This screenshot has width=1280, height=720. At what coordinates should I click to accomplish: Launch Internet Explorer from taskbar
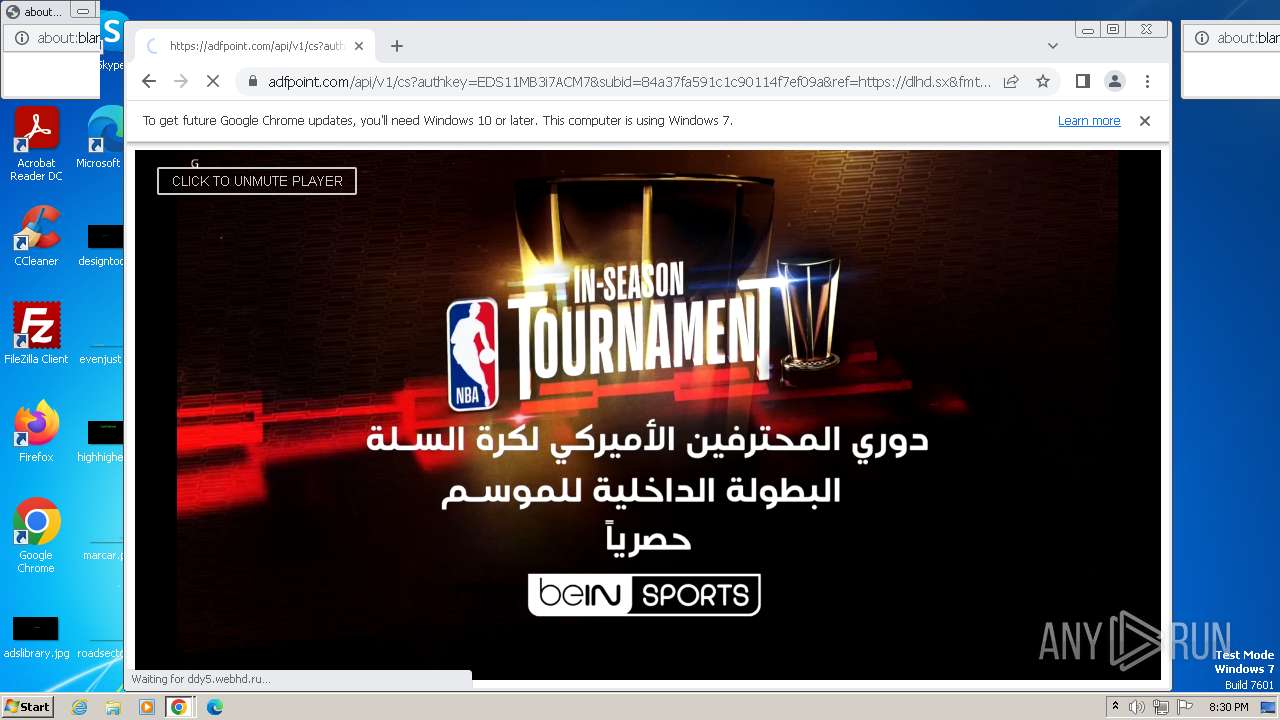point(80,707)
